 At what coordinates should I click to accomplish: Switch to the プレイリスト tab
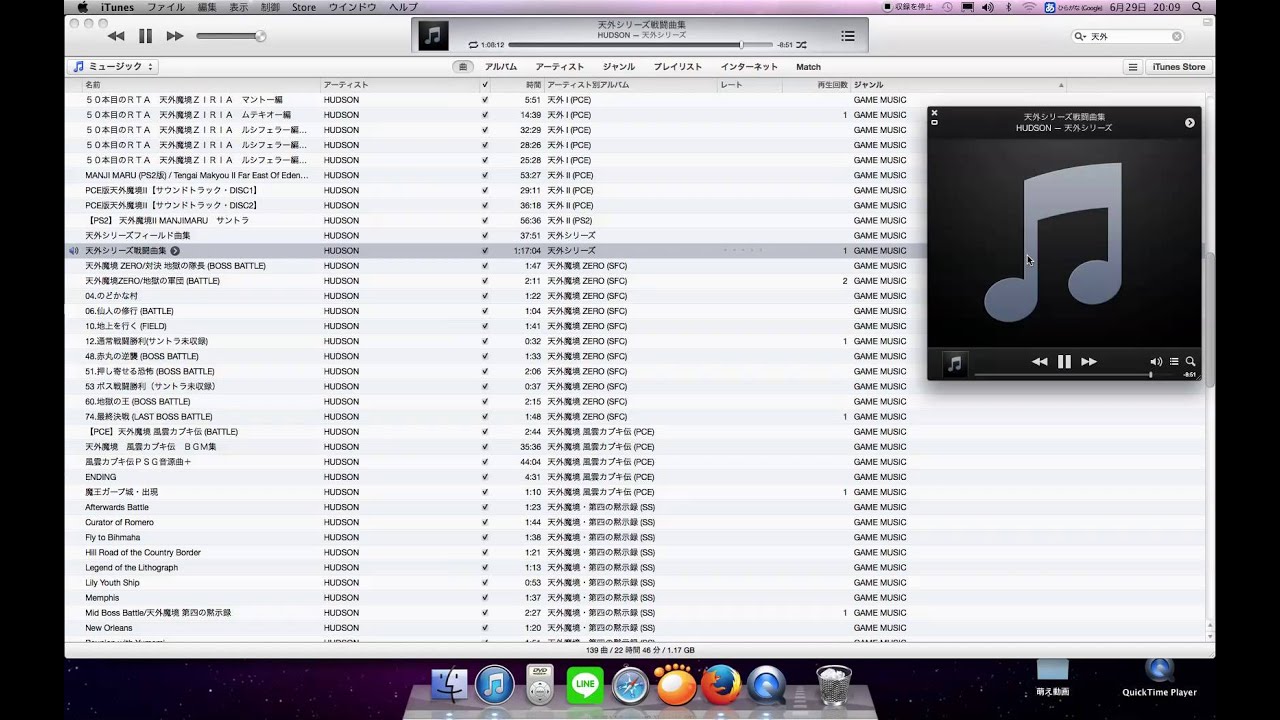coord(677,67)
